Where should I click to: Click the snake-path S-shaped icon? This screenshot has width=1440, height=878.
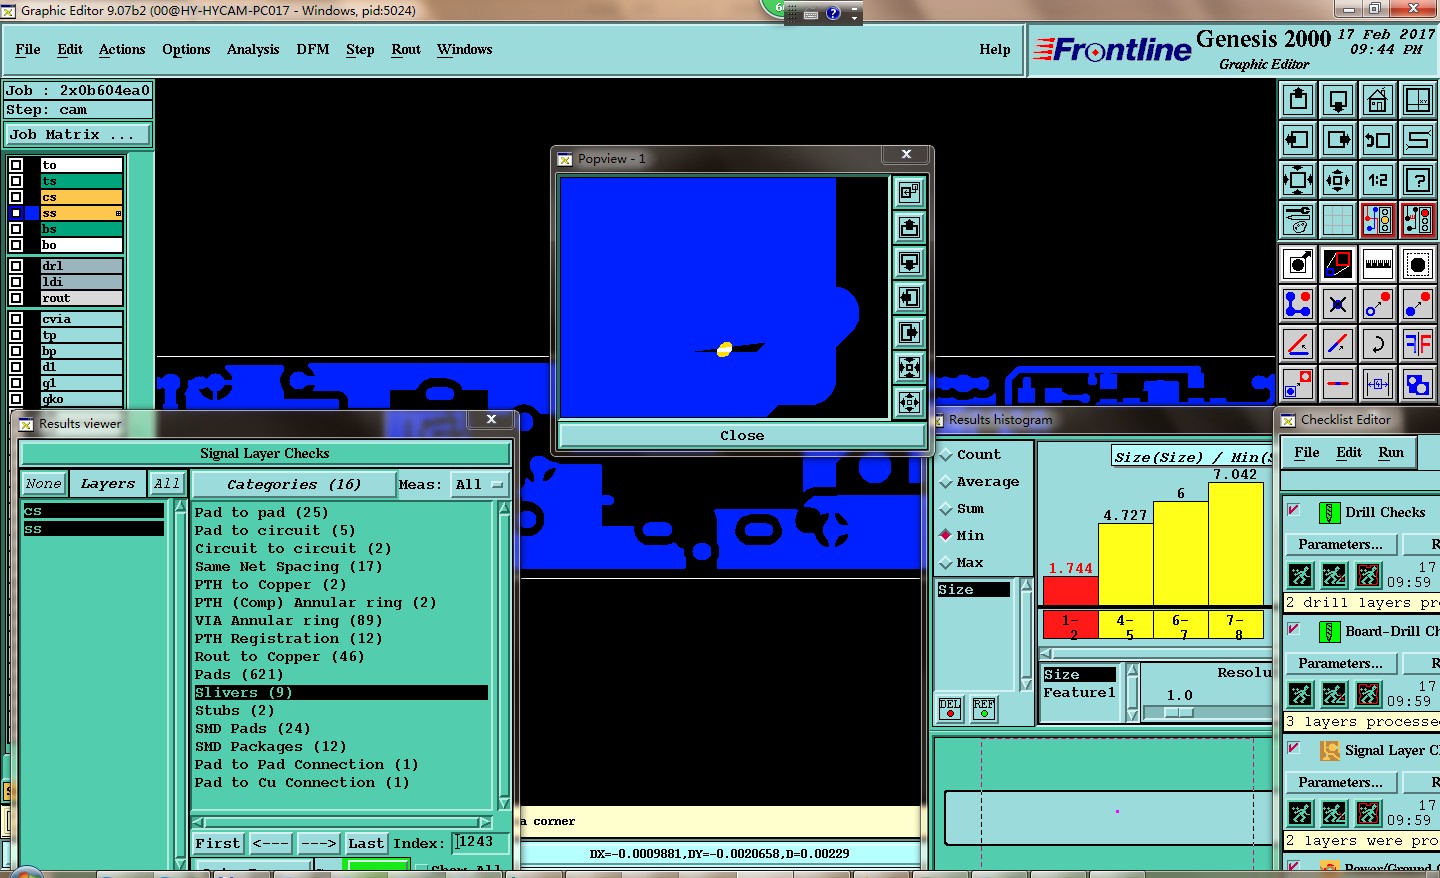point(1418,140)
